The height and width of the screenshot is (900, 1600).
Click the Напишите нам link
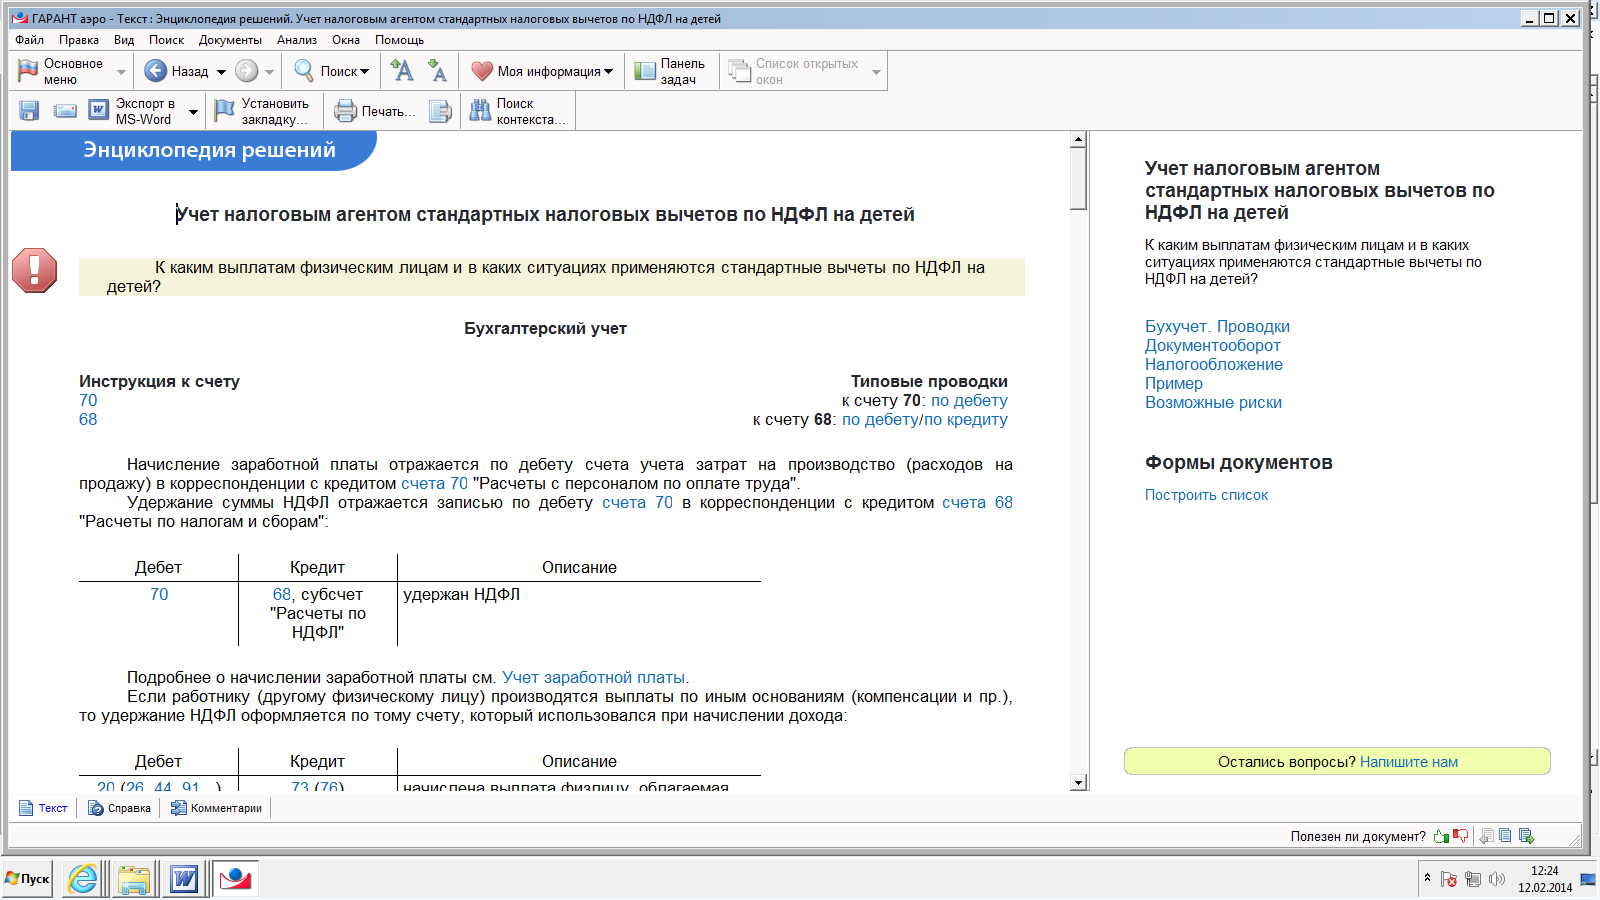(1409, 762)
